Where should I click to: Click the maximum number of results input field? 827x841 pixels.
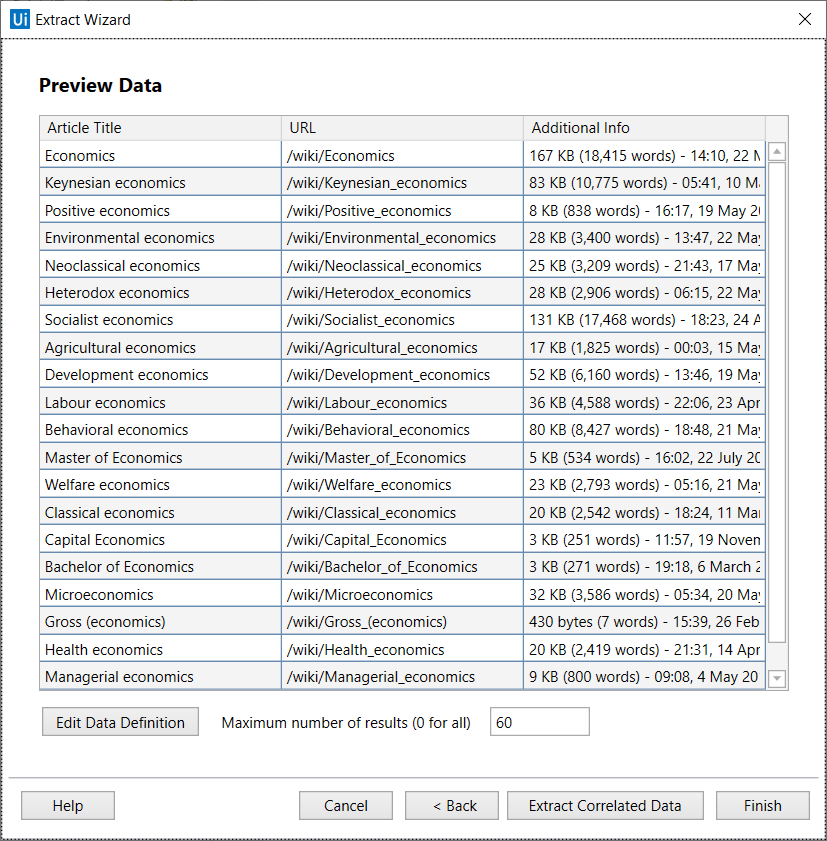[539, 721]
